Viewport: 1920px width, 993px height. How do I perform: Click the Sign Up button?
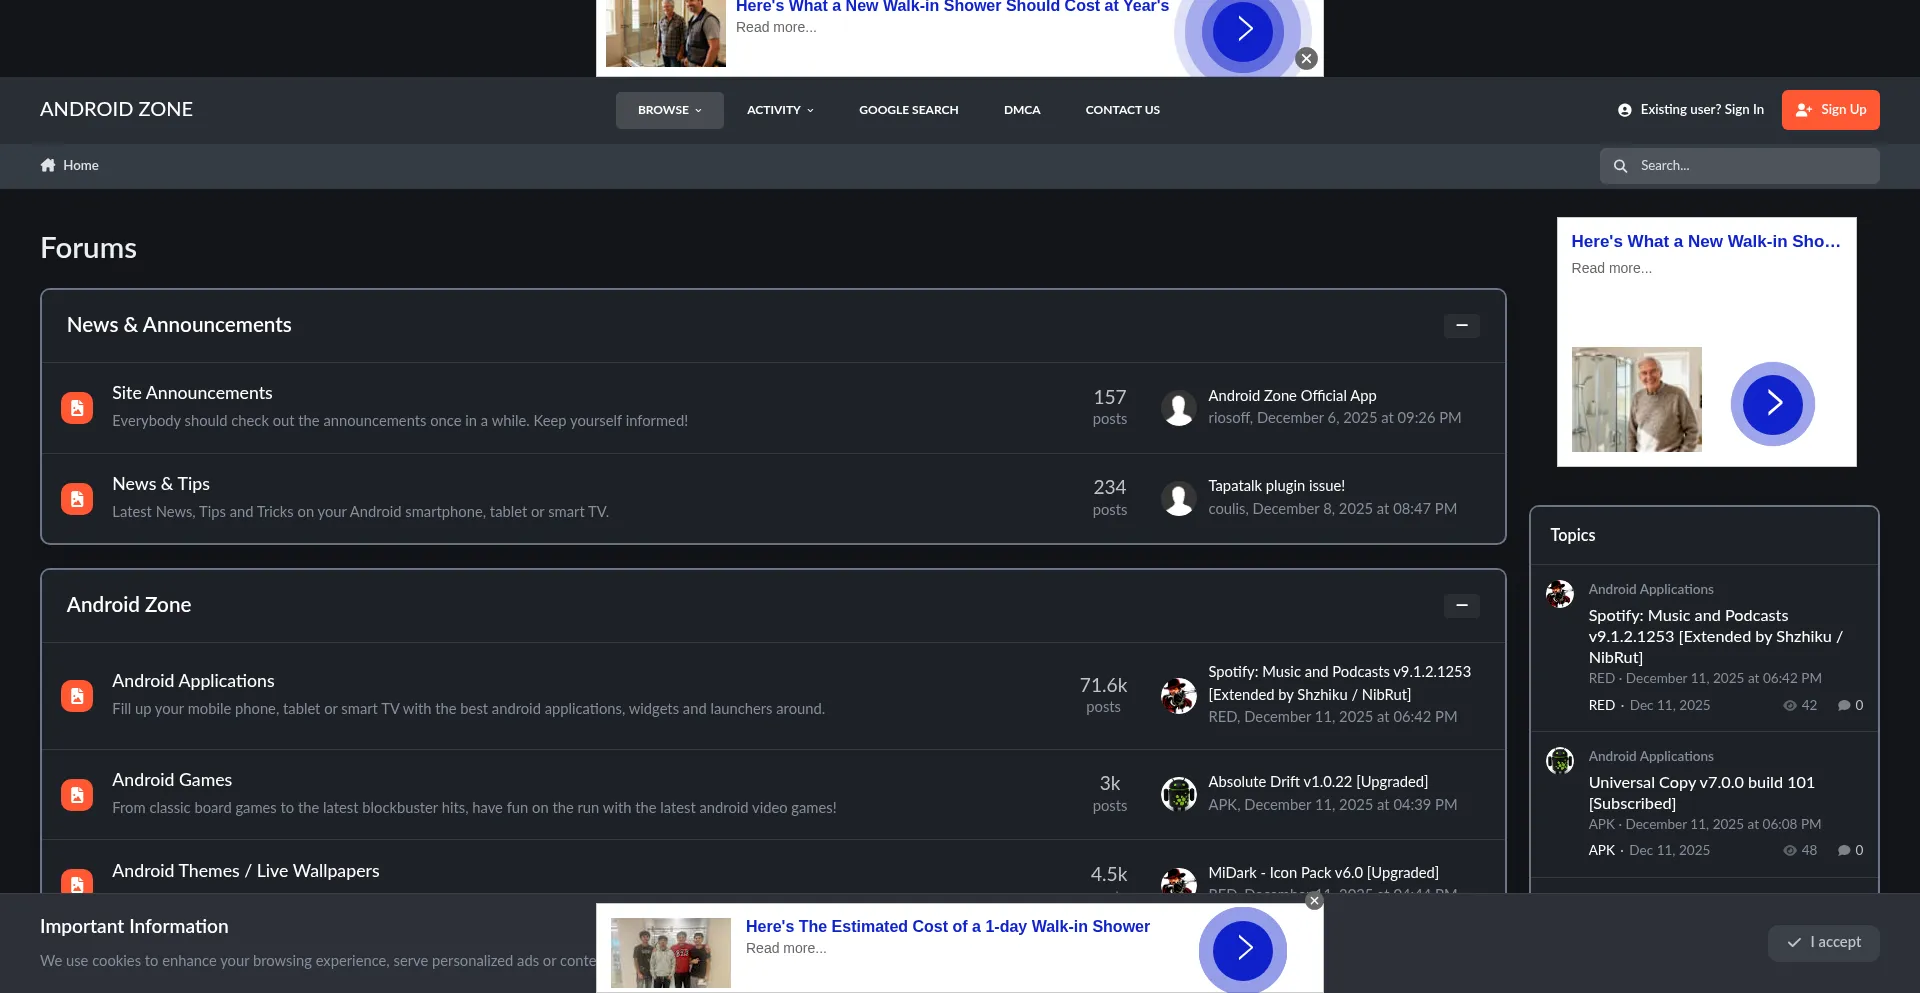click(1830, 110)
